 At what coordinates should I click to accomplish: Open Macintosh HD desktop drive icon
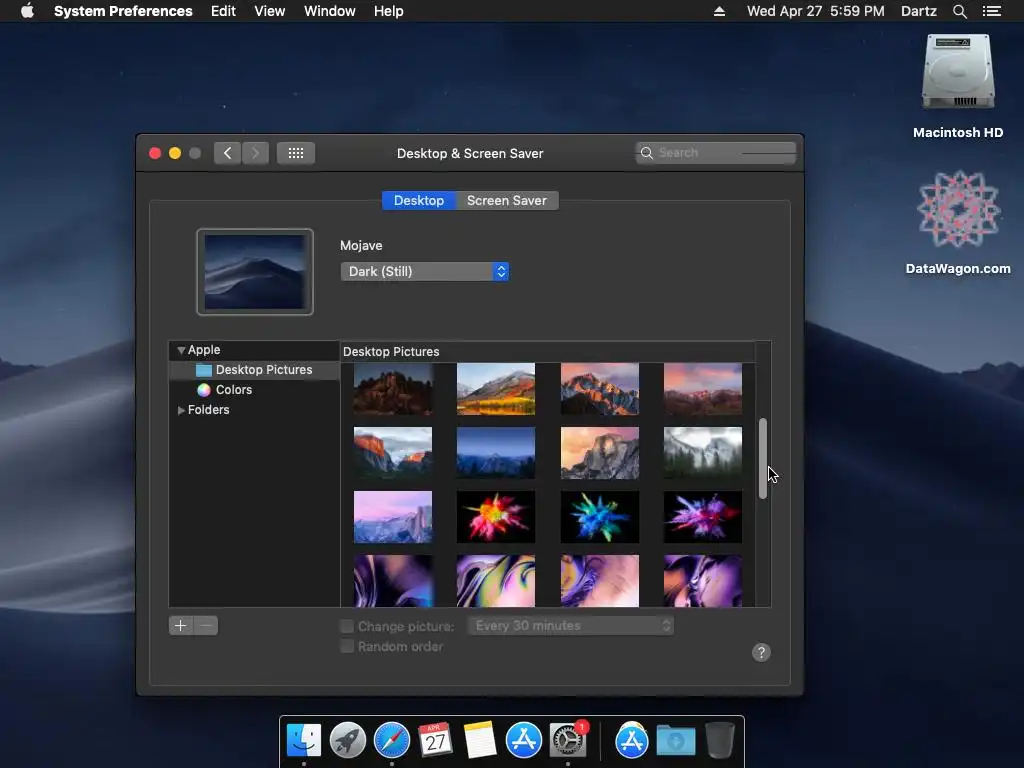pyautogui.click(x=958, y=72)
